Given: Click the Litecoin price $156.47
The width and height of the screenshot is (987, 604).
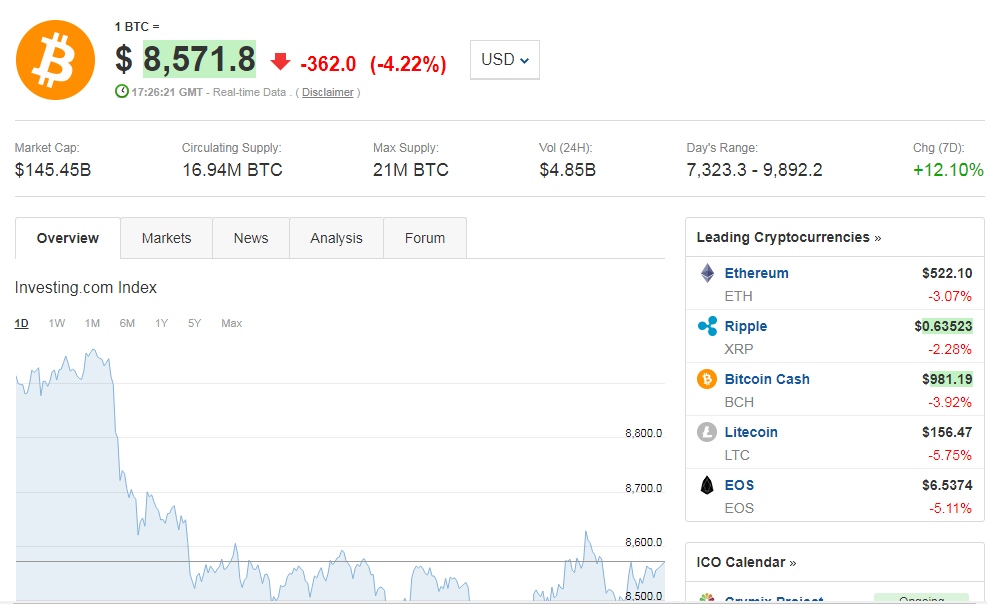Looking at the screenshot, I should point(947,432).
